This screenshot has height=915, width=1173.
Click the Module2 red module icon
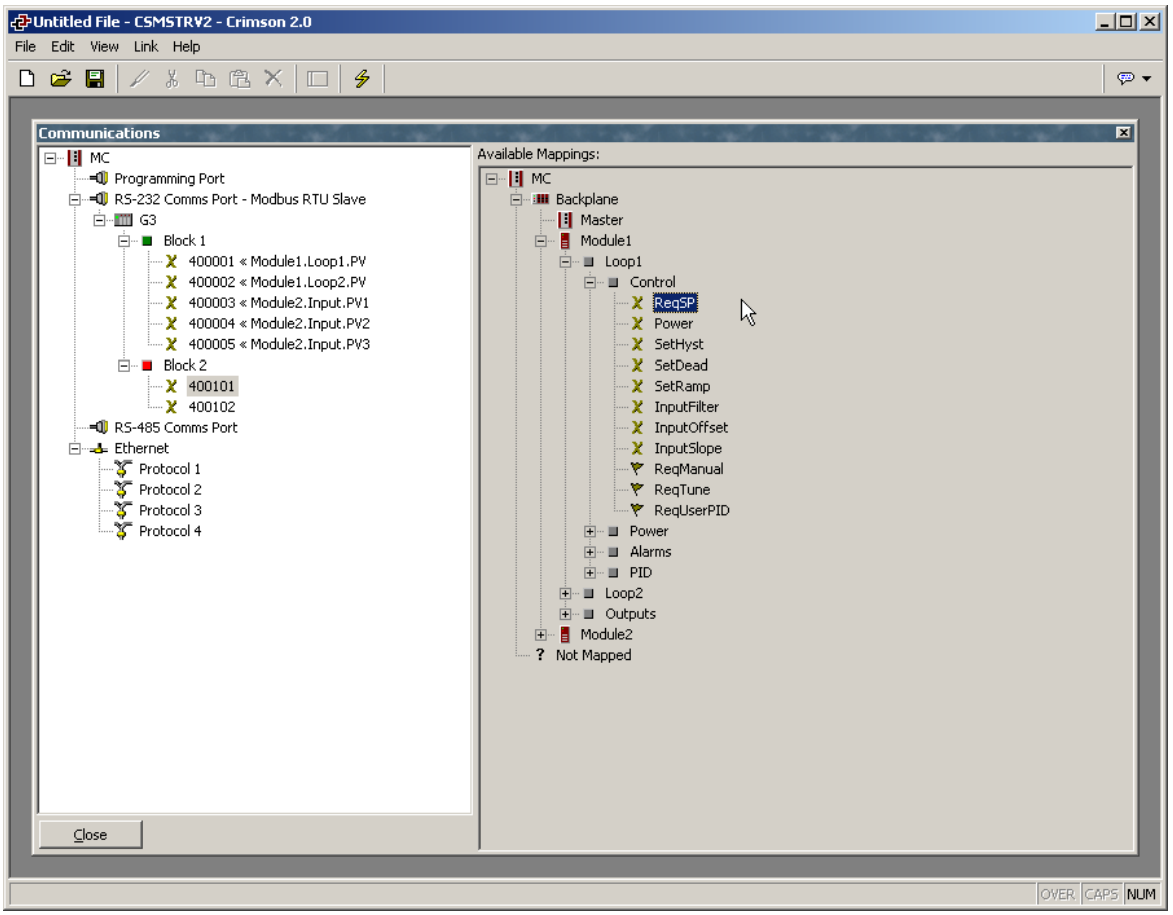point(566,634)
